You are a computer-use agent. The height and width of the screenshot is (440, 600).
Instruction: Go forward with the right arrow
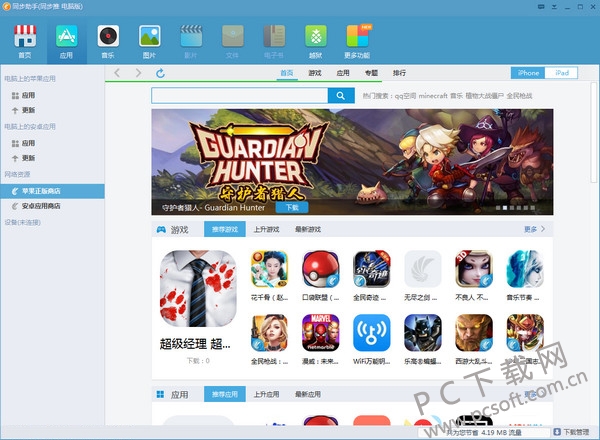pyautogui.click(x=139, y=73)
